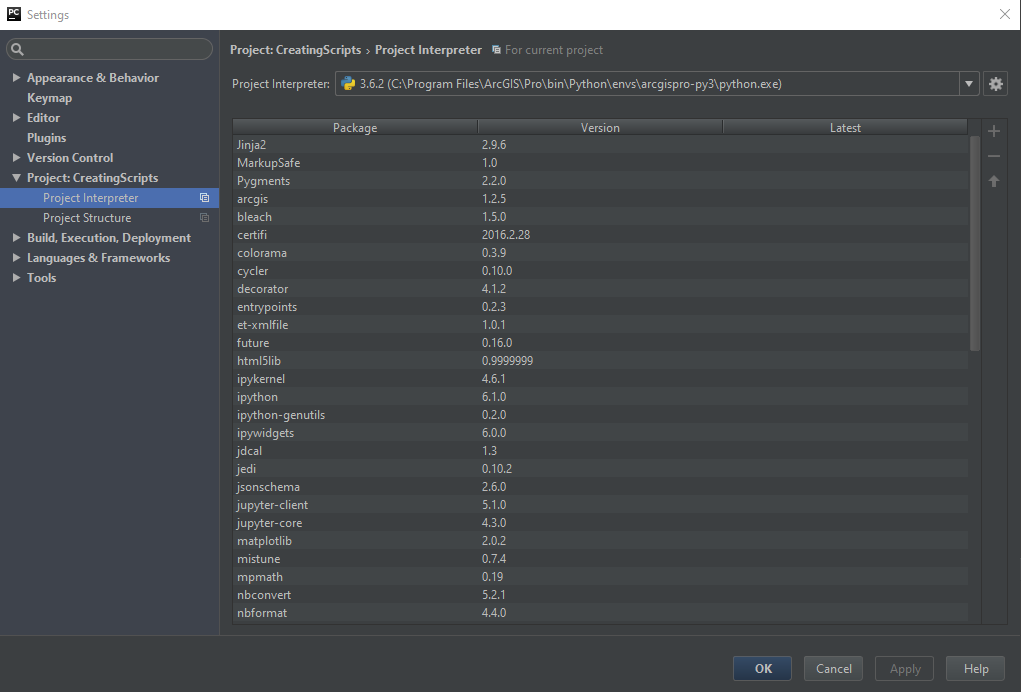The height and width of the screenshot is (692, 1021).
Task: Click the package list vertical scrollbar
Action: click(975, 243)
